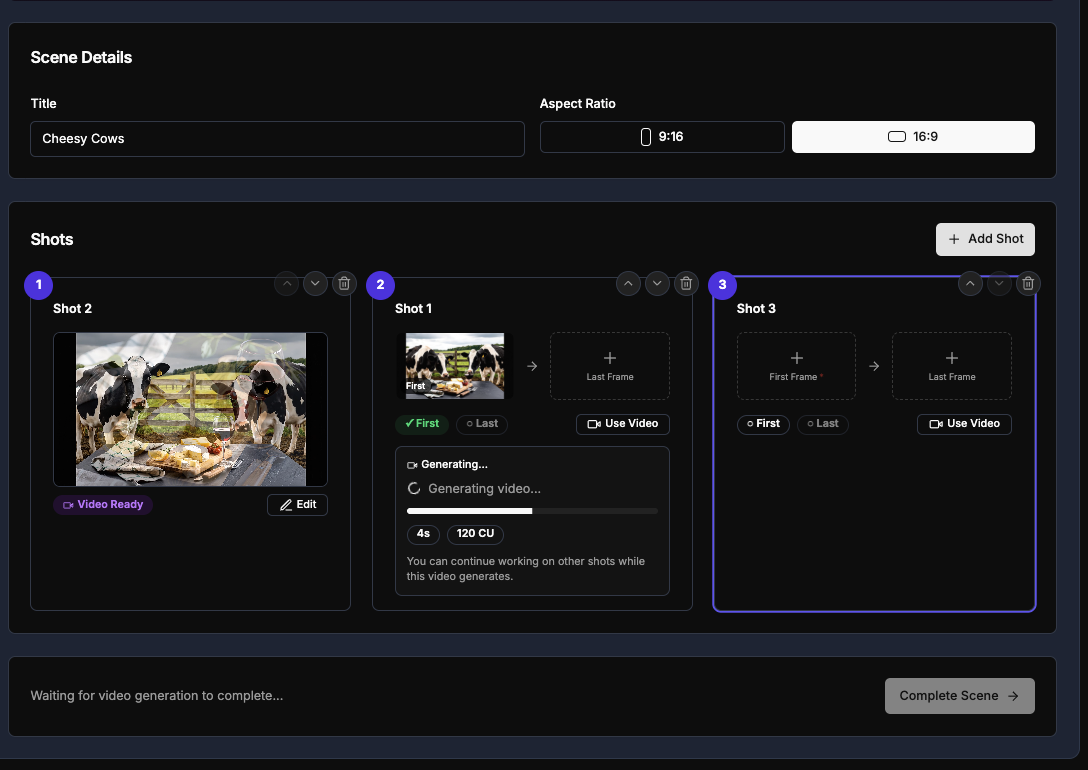Select 9:16 aspect ratio
Viewport: 1088px width, 770px height.
[662, 137]
